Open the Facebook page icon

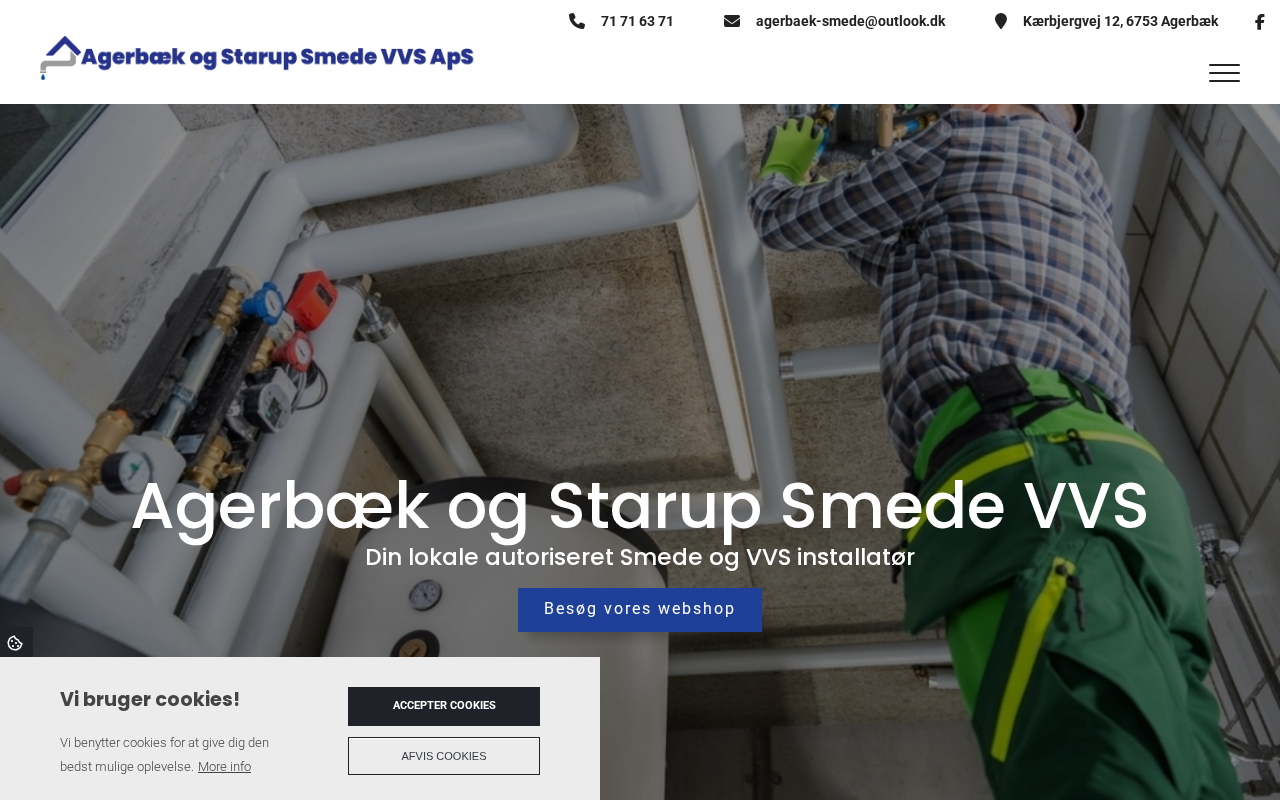(x=1259, y=22)
